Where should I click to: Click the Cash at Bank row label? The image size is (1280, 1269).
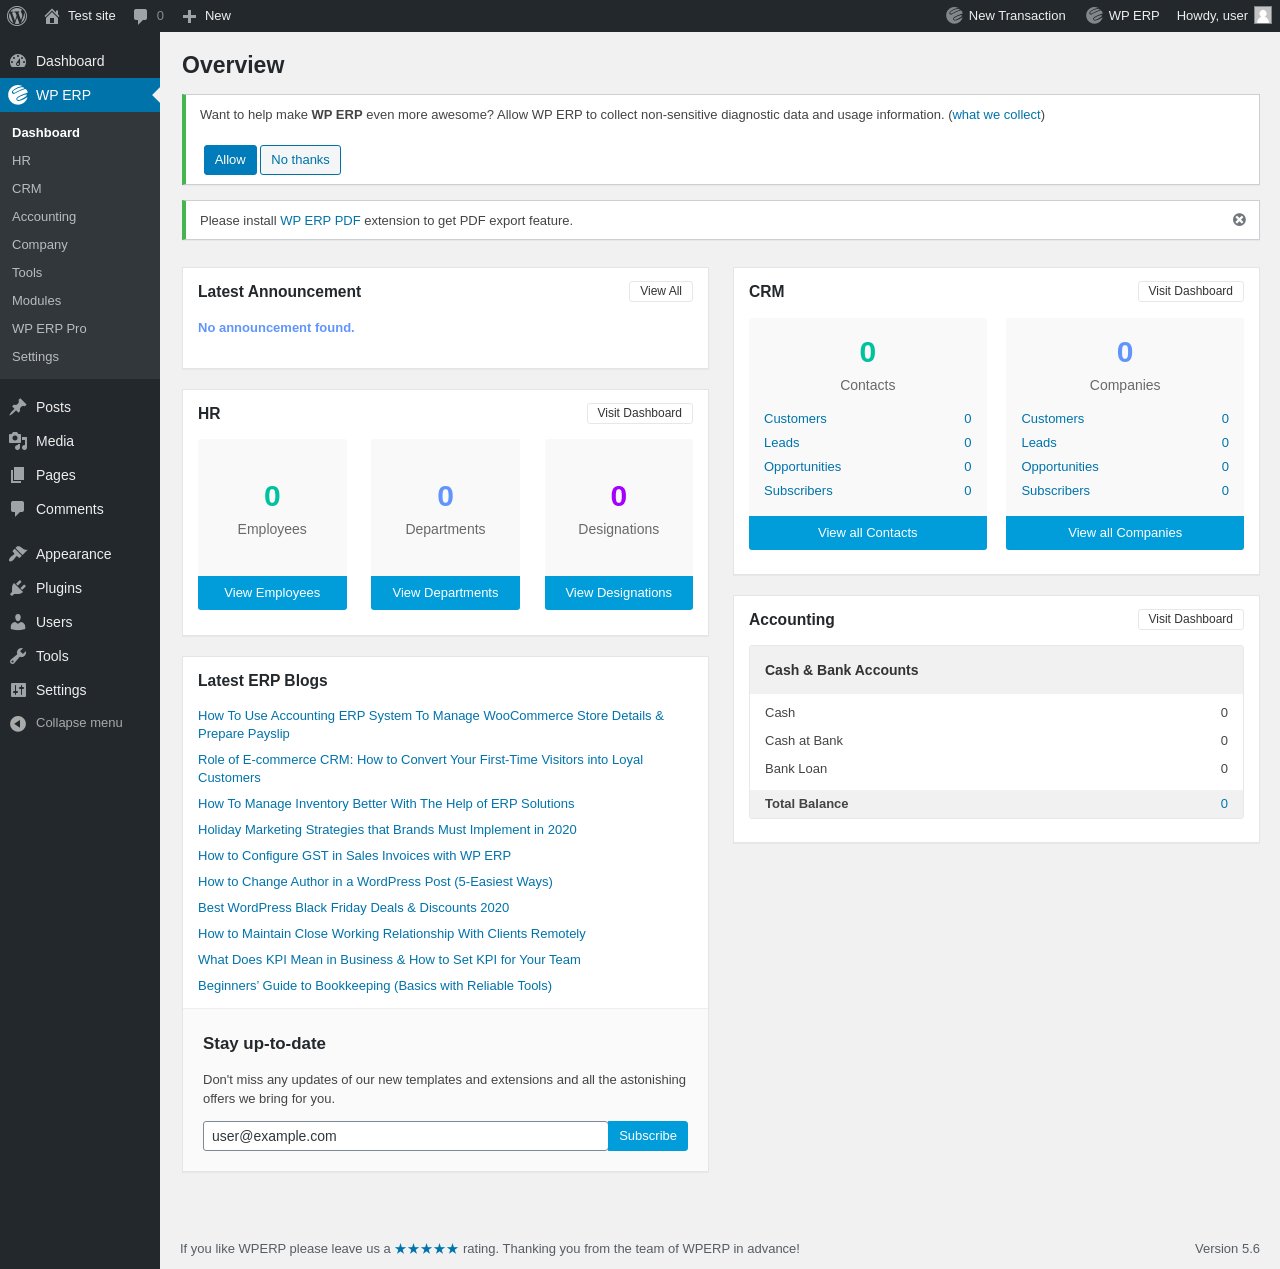(804, 741)
